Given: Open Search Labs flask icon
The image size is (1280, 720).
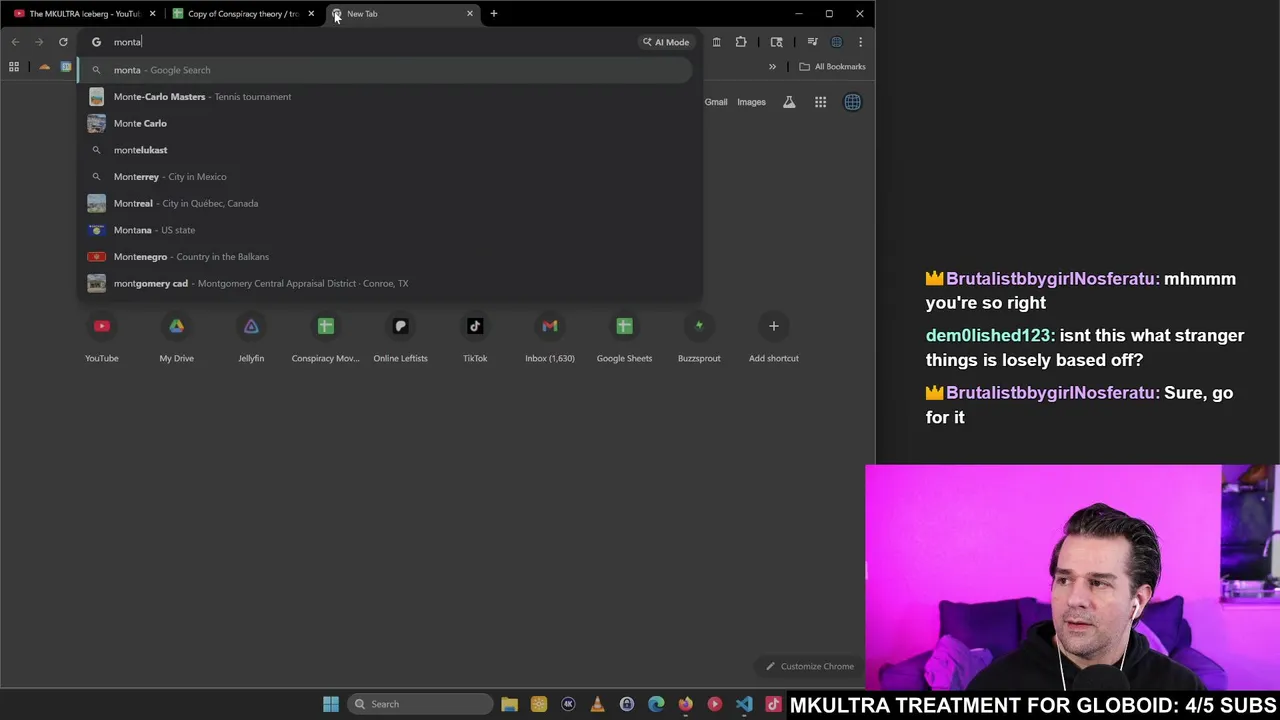Looking at the screenshot, I should click(x=789, y=102).
